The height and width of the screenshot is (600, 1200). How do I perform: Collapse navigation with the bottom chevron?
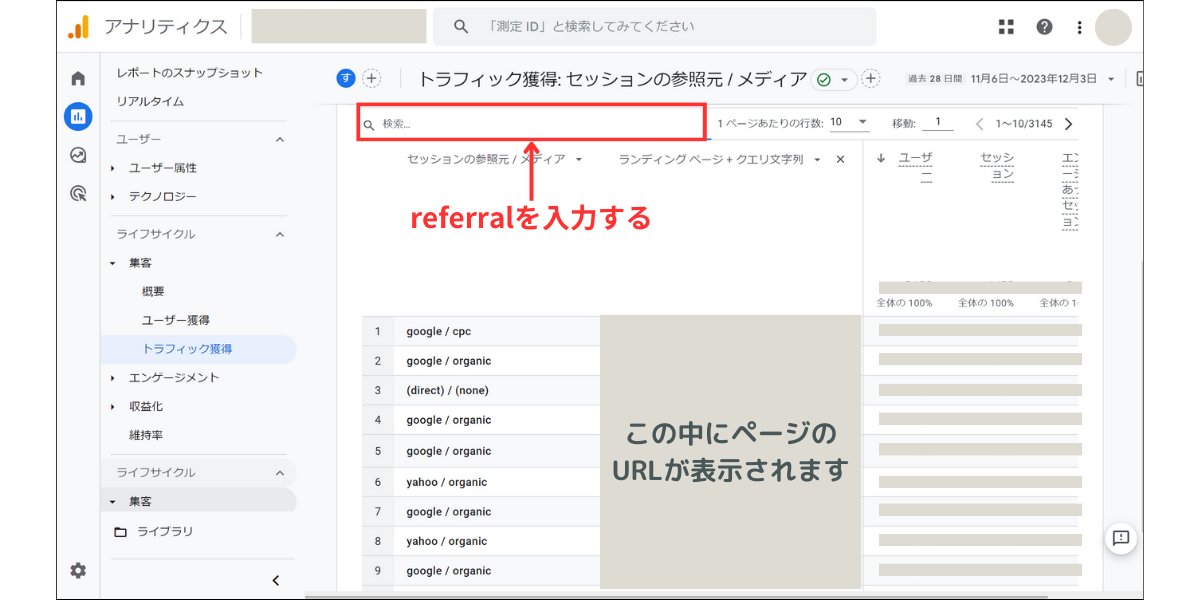[276, 580]
